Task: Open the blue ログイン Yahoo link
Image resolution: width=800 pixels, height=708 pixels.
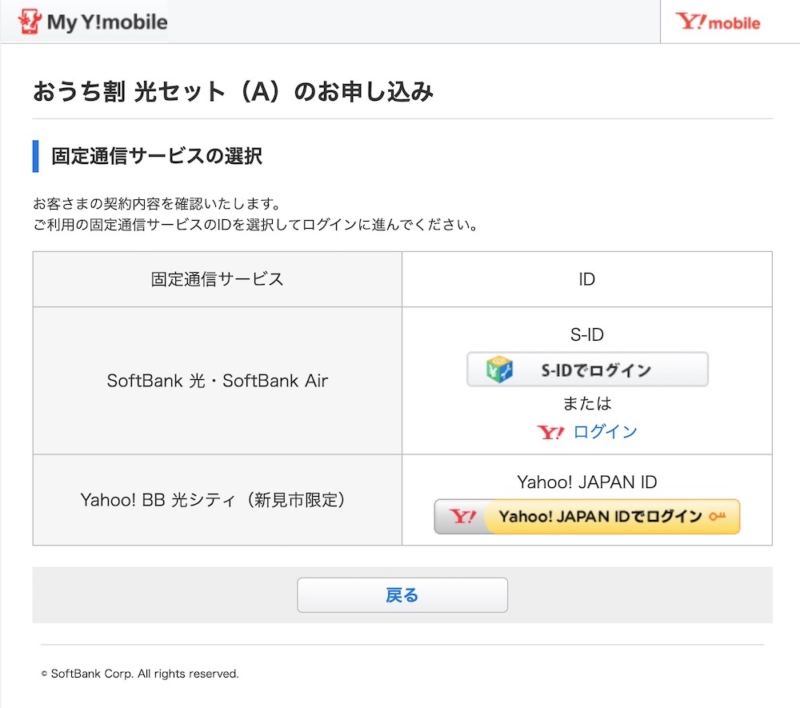Action: click(x=605, y=432)
